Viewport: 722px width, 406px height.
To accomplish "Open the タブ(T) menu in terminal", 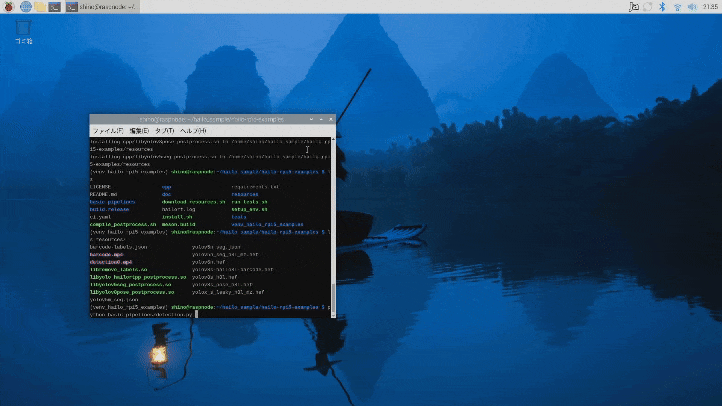I will click(x=164, y=131).
